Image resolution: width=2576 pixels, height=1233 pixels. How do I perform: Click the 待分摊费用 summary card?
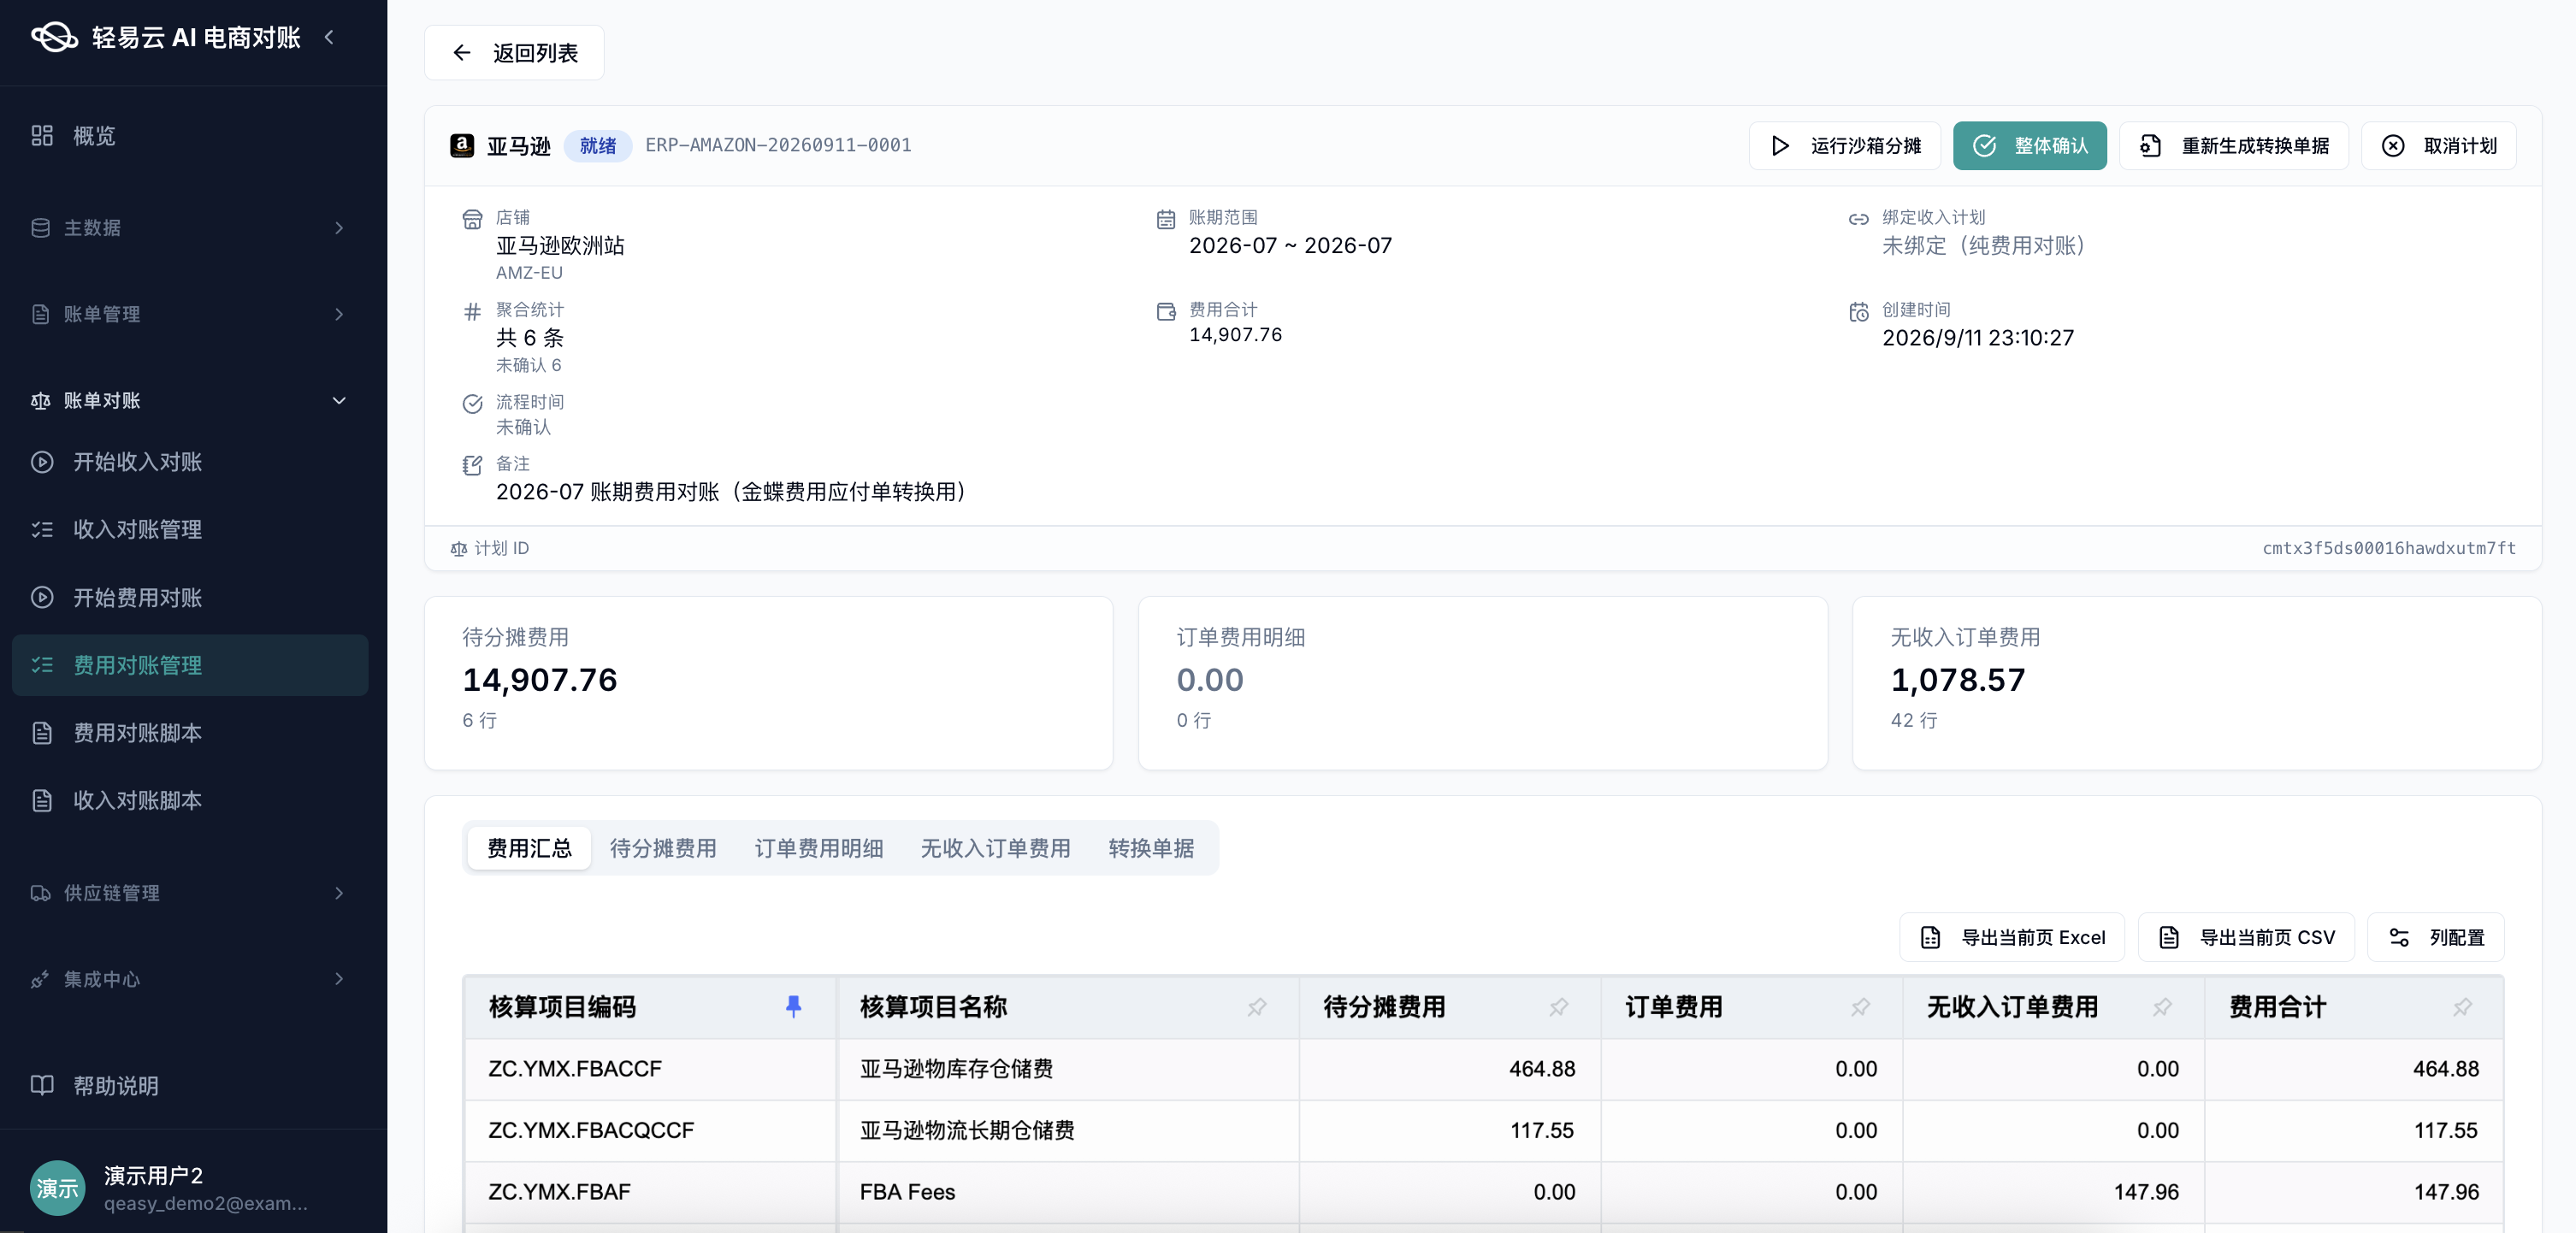tap(768, 683)
